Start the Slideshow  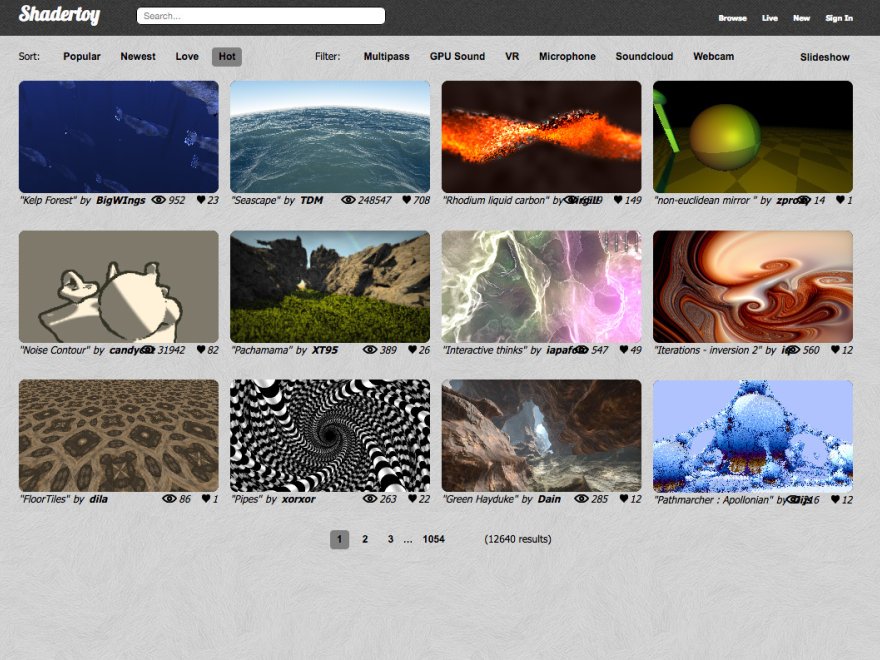click(x=823, y=57)
